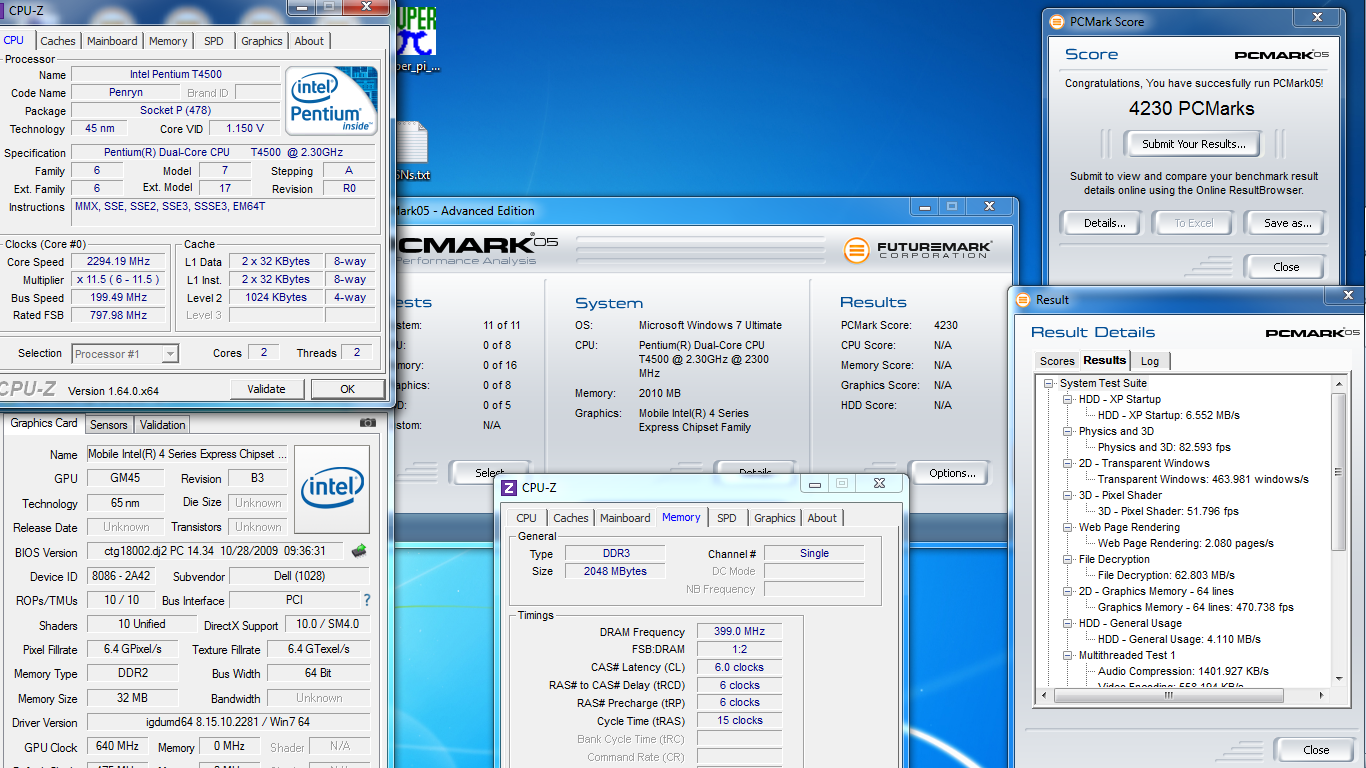1366x768 pixels.
Task: Open Mainboard tab in the Pentium T4500 CPU-Z window
Action: pos(112,41)
